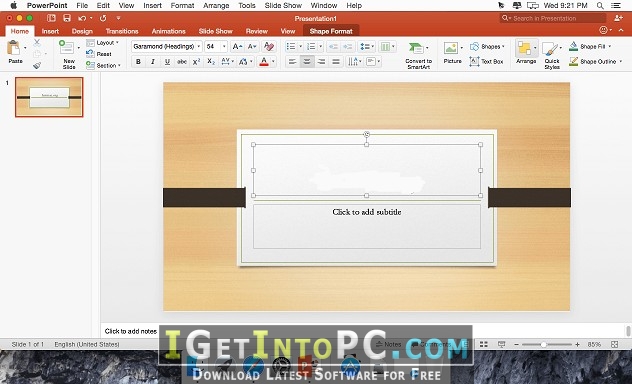Open the Arrange tool

526,52
